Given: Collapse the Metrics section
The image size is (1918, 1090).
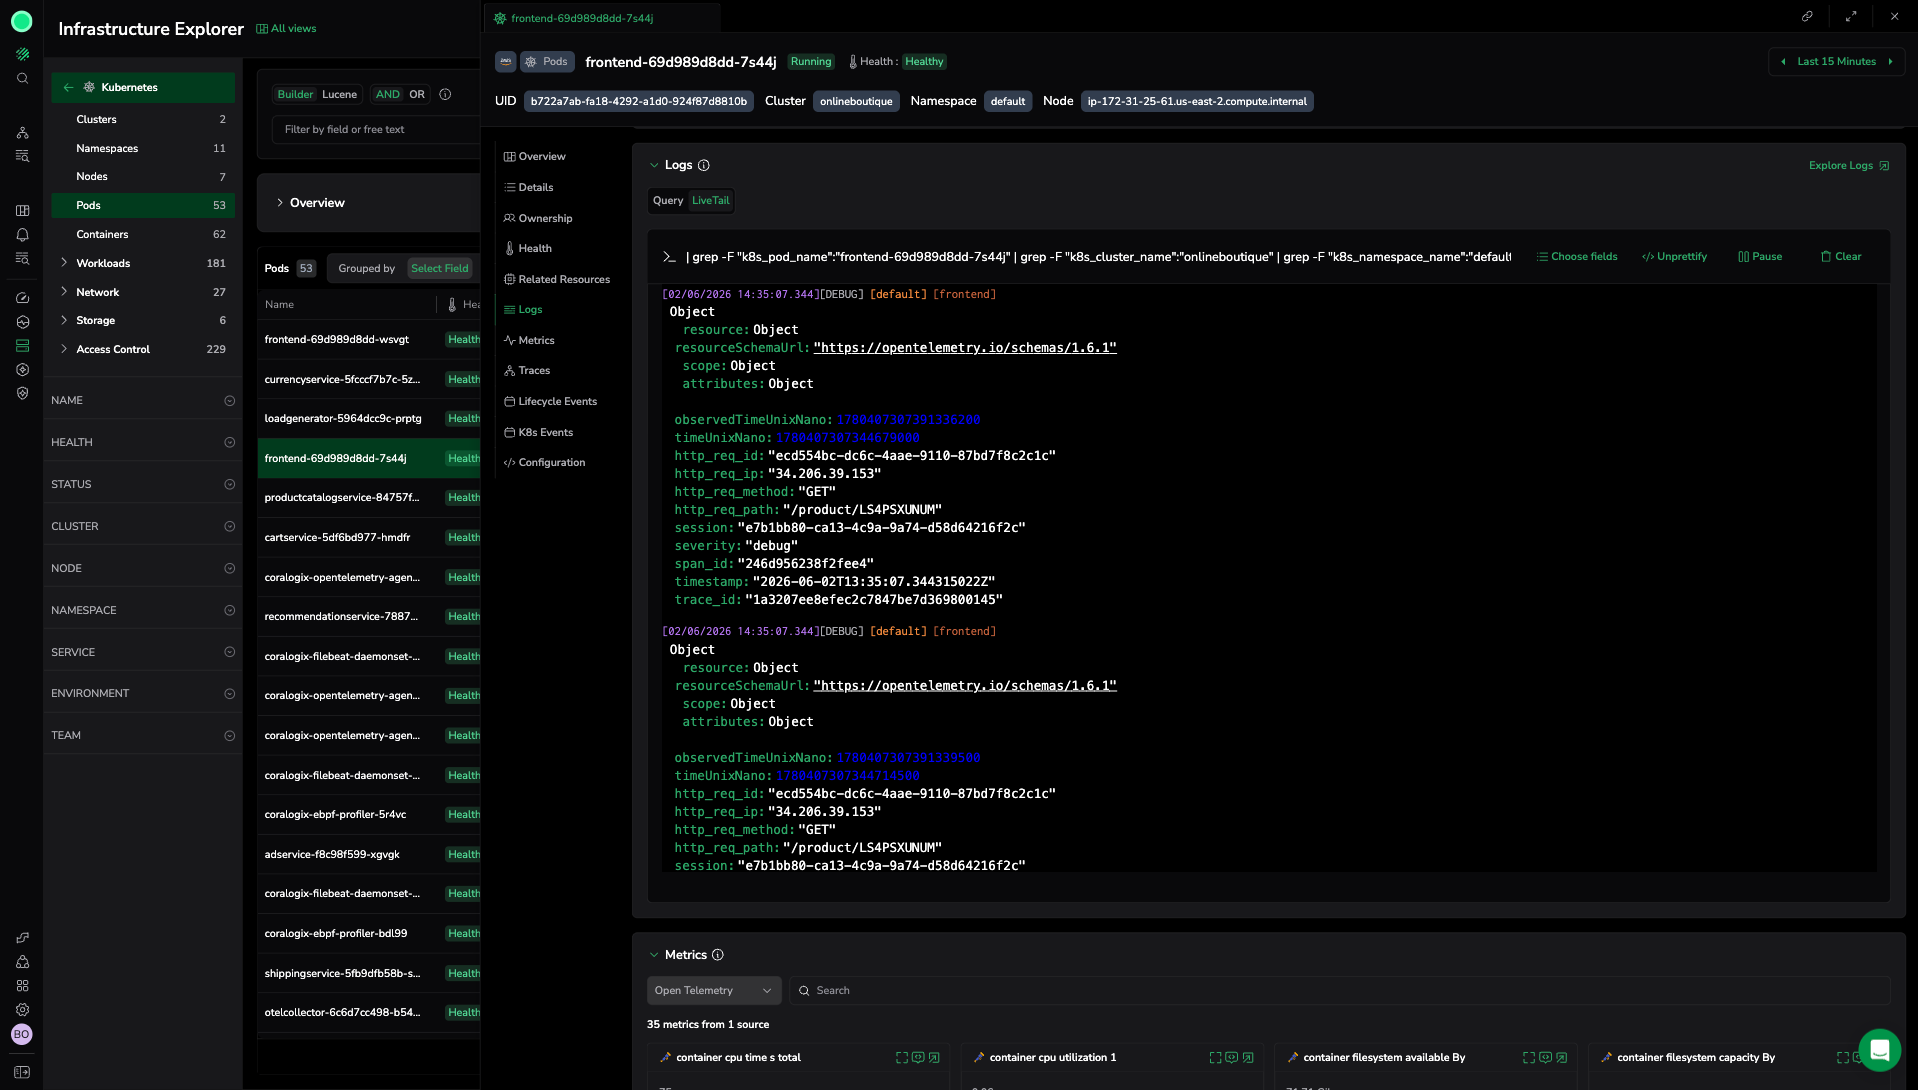Looking at the screenshot, I should [654, 956].
